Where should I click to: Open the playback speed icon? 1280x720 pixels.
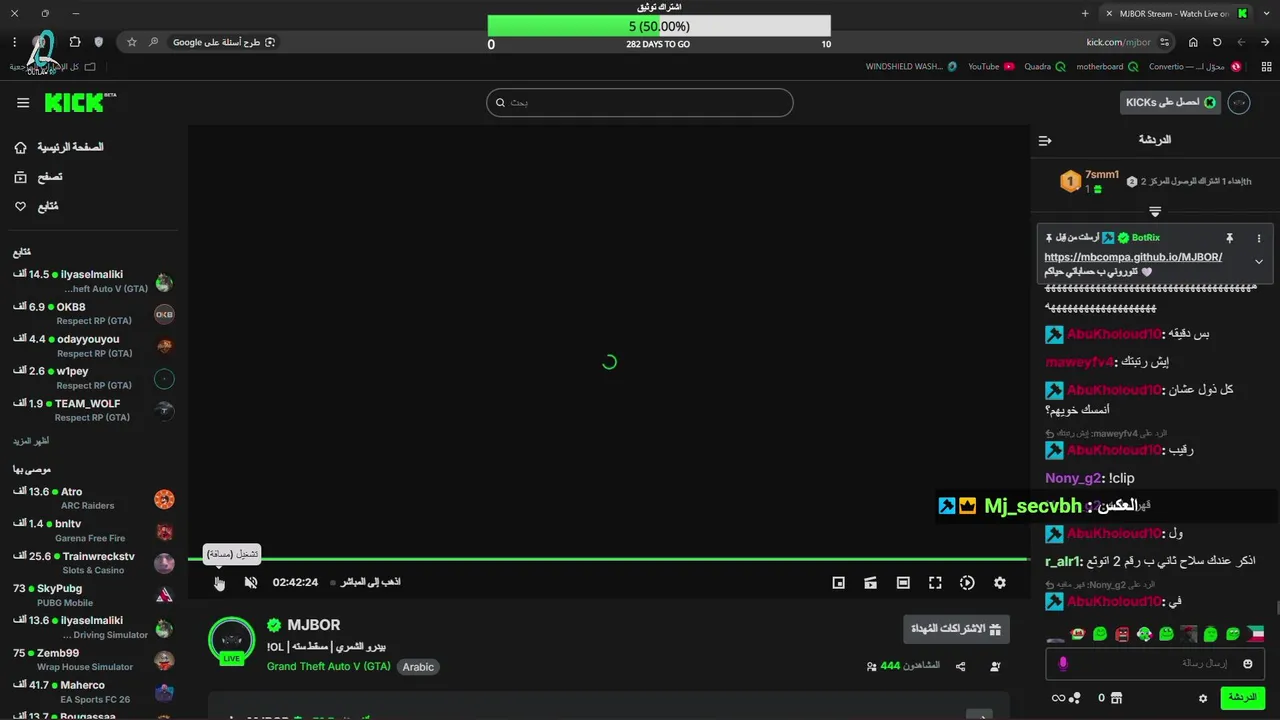click(967, 583)
